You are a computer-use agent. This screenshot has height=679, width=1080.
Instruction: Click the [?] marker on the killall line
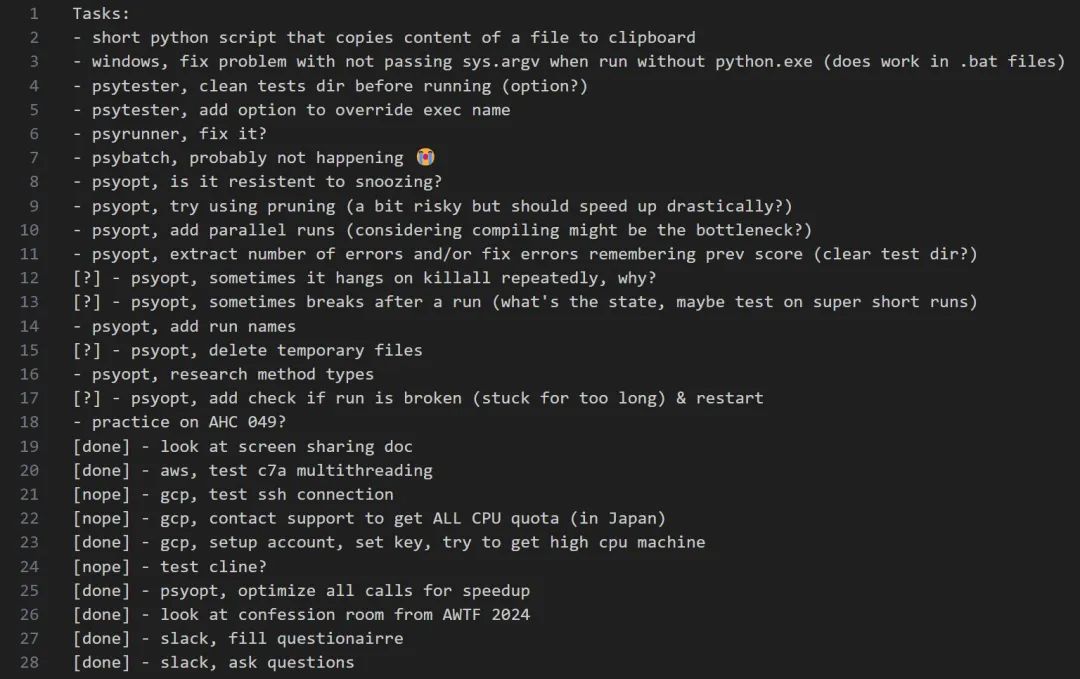pos(87,278)
